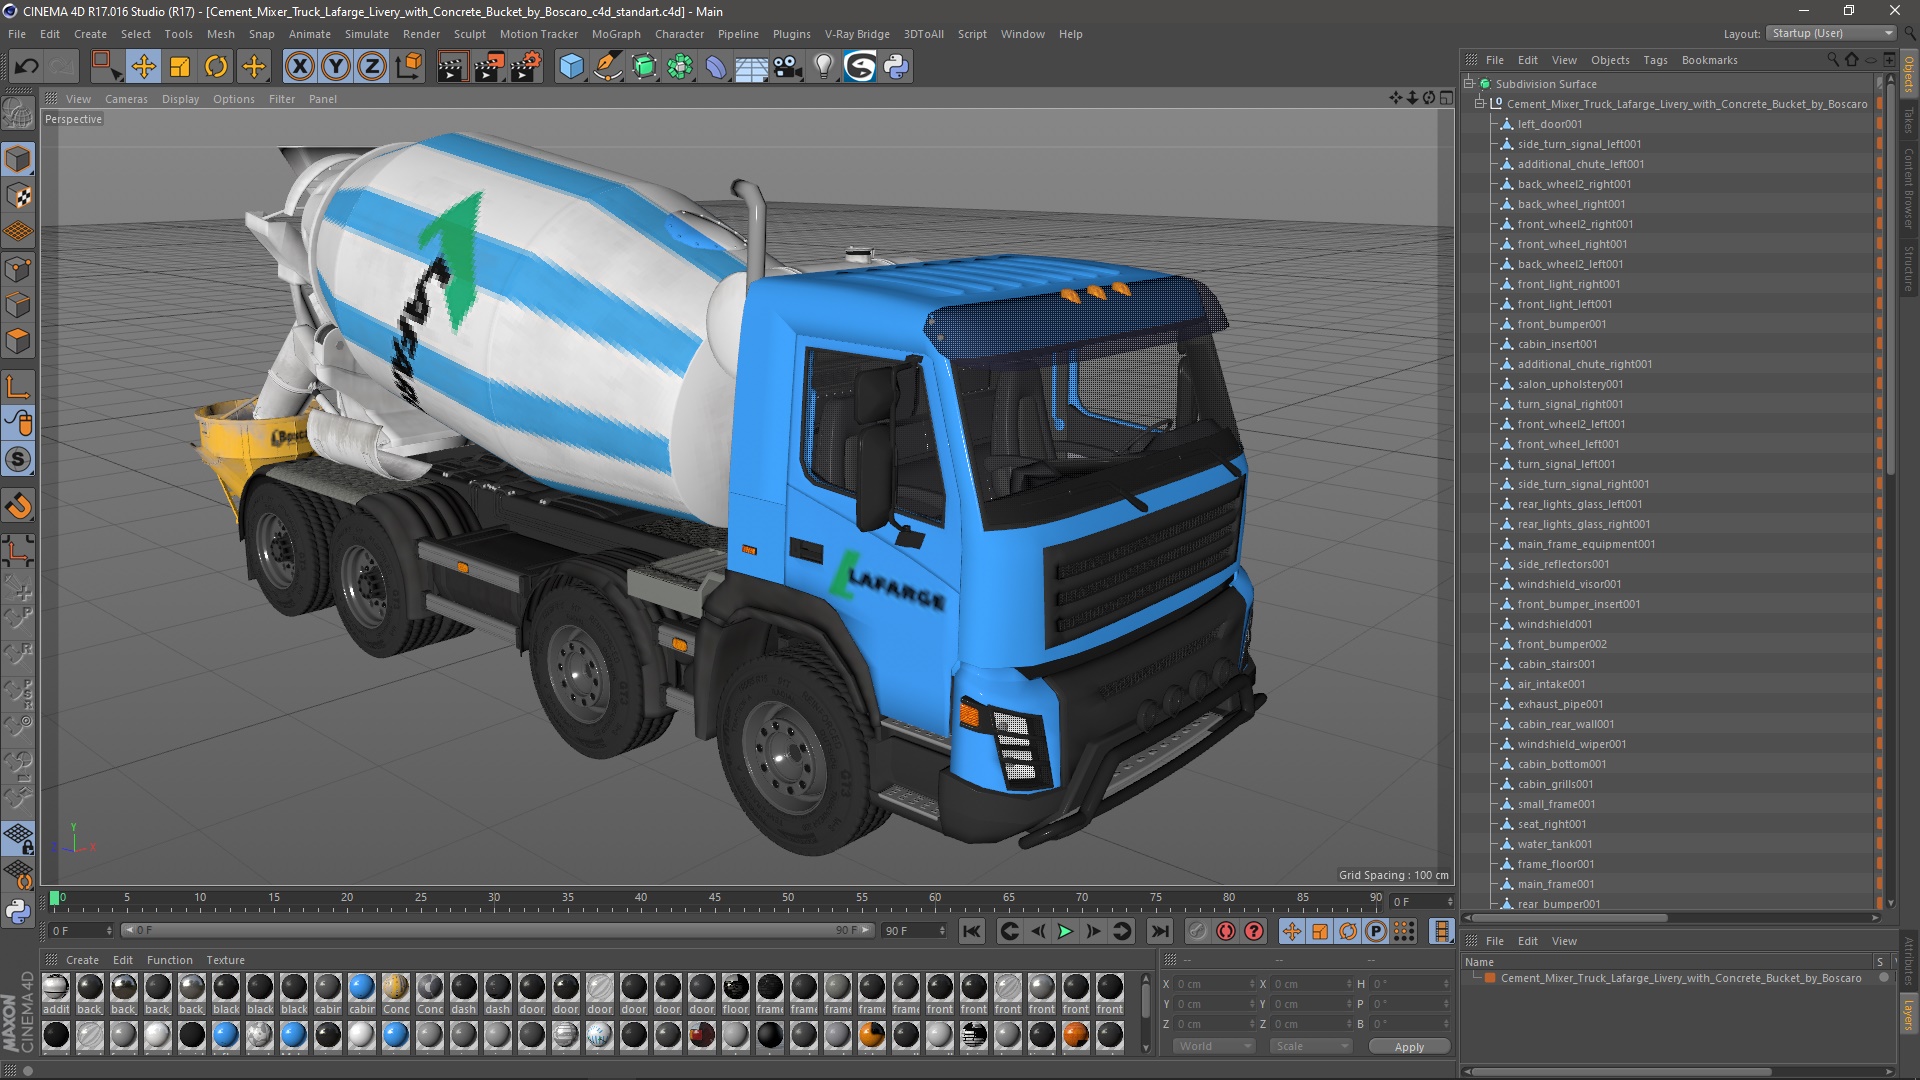Toggle the X-axis lock
This screenshot has height=1080, width=1920.
pos(299,67)
